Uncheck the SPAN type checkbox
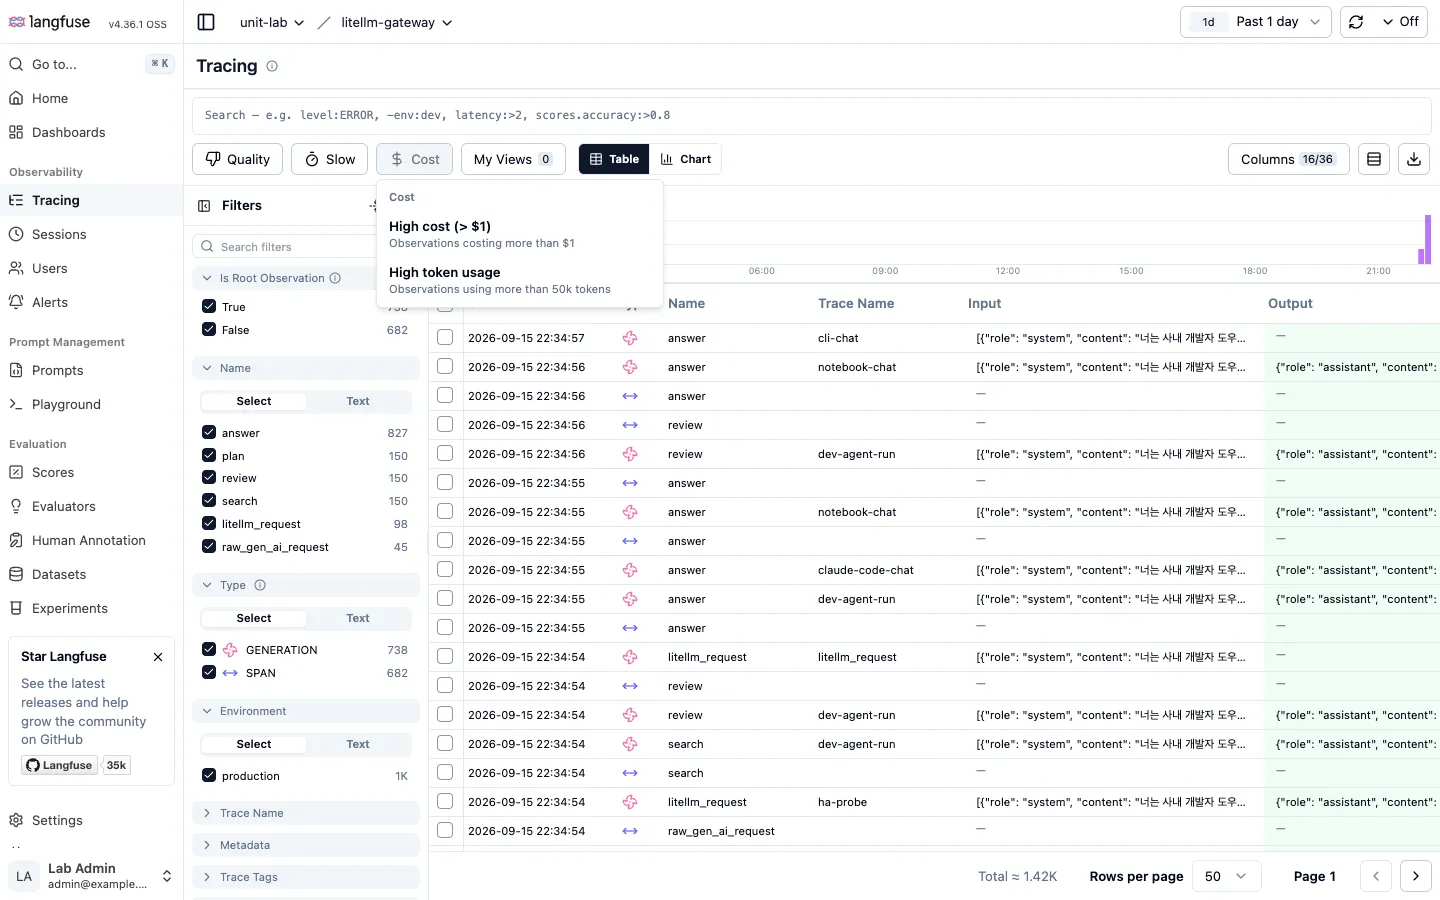This screenshot has width=1440, height=900. click(209, 672)
